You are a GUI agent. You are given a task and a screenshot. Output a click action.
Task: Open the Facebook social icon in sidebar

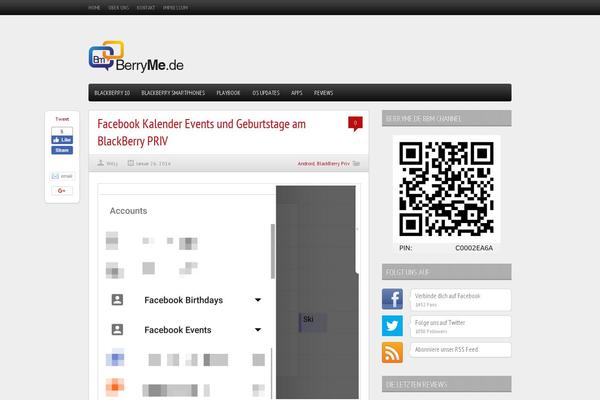click(x=392, y=300)
